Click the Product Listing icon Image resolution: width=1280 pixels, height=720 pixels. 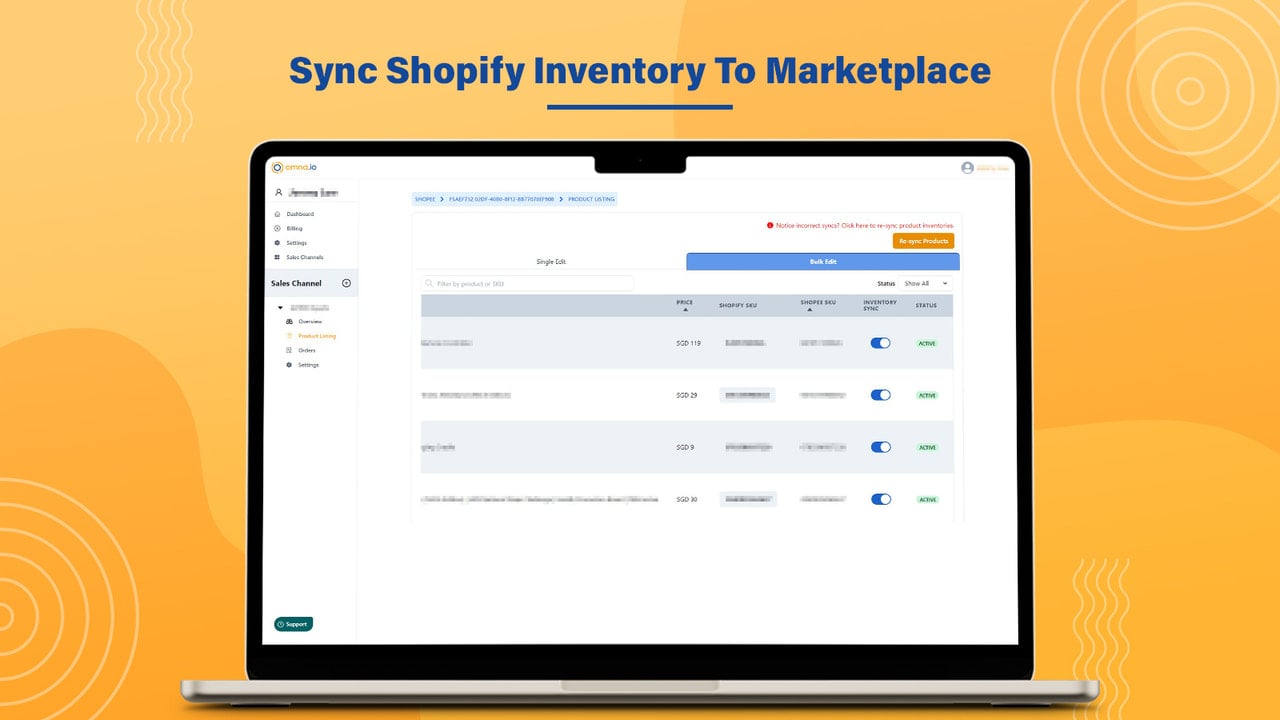tap(289, 336)
